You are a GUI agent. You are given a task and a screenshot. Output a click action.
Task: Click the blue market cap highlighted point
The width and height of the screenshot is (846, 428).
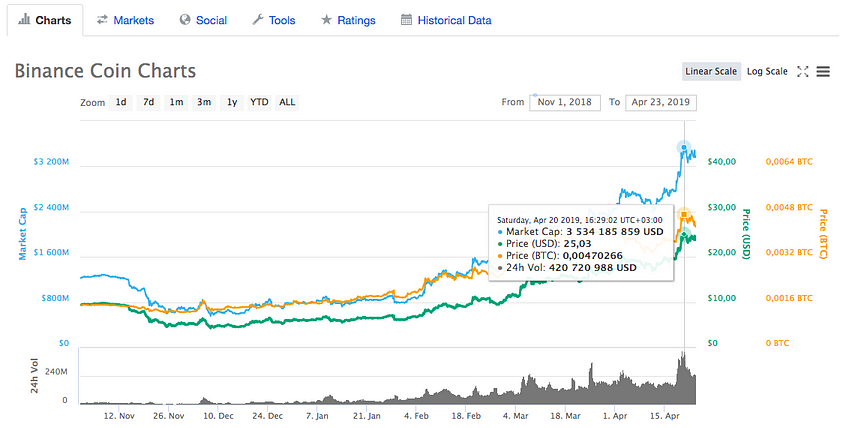tap(684, 147)
